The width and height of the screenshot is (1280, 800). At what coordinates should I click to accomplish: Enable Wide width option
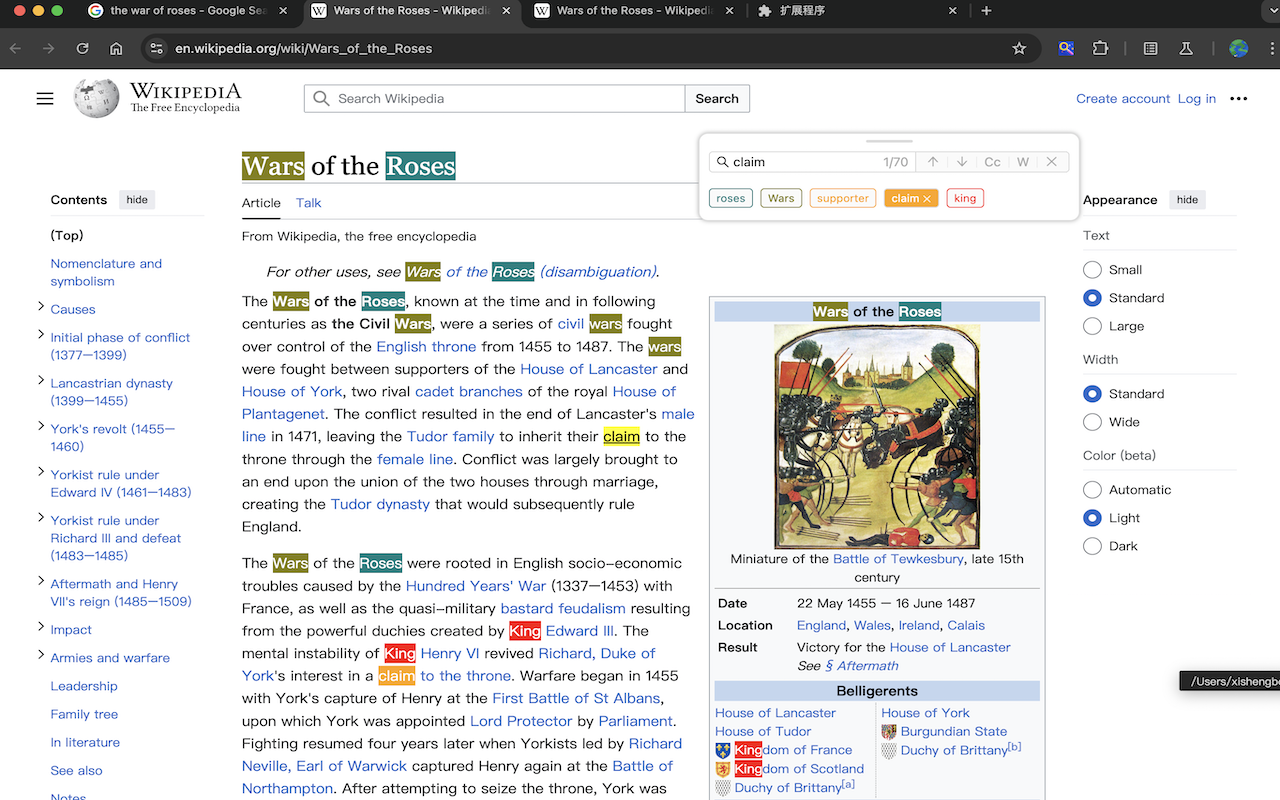pyautogui.click(x=1092, y=421)
